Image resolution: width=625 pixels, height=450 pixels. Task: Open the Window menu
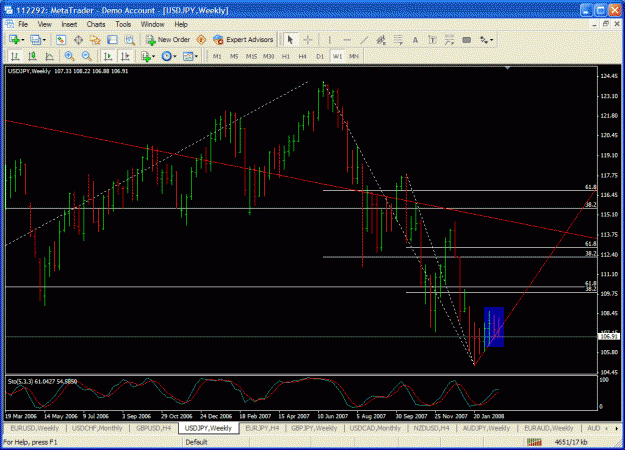point(152,24)
